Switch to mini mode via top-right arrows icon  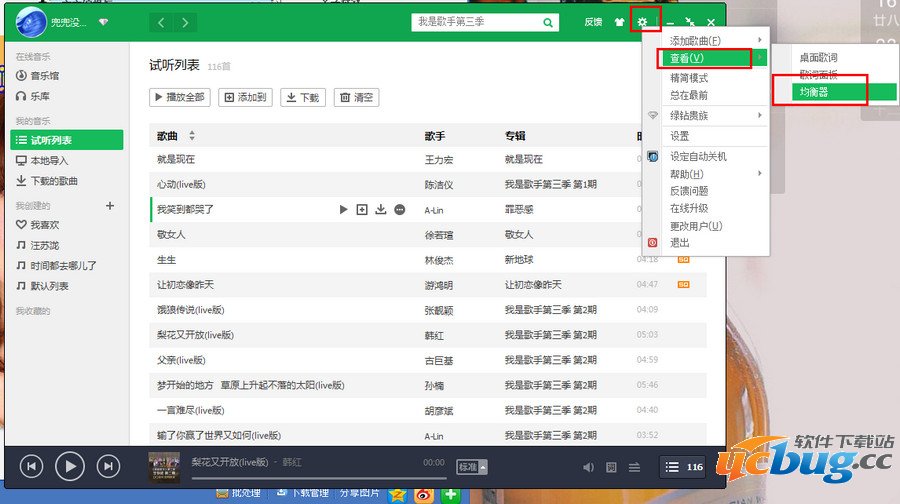[690, 22]
